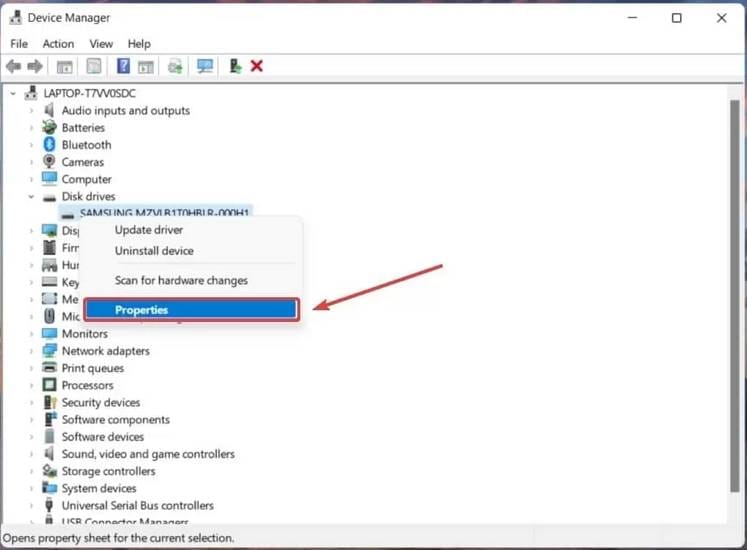Click the Audio inputs and outputs speaker icon
The height and width of the screenshot is (550, 747).
click(49, 111)
